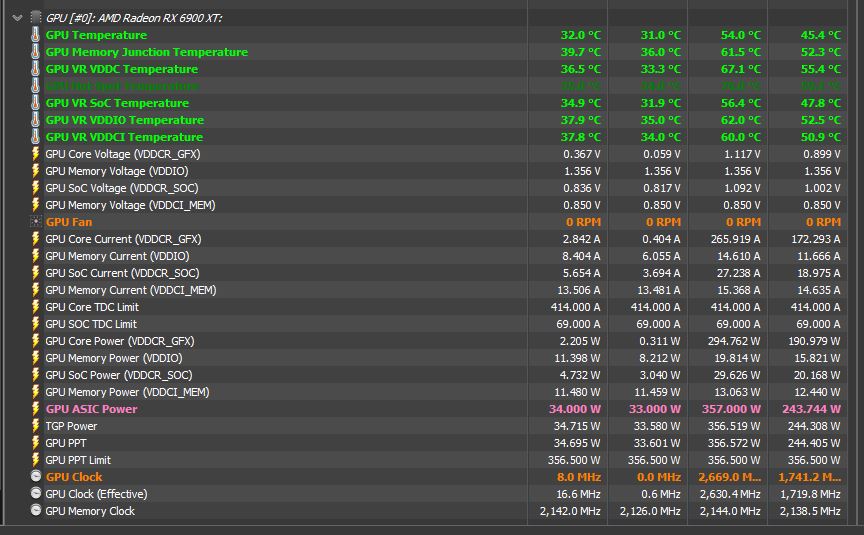Collapse the AMD Radeon RX 6900 XT group
864x535 pixels.
click(x=17, y=18)
